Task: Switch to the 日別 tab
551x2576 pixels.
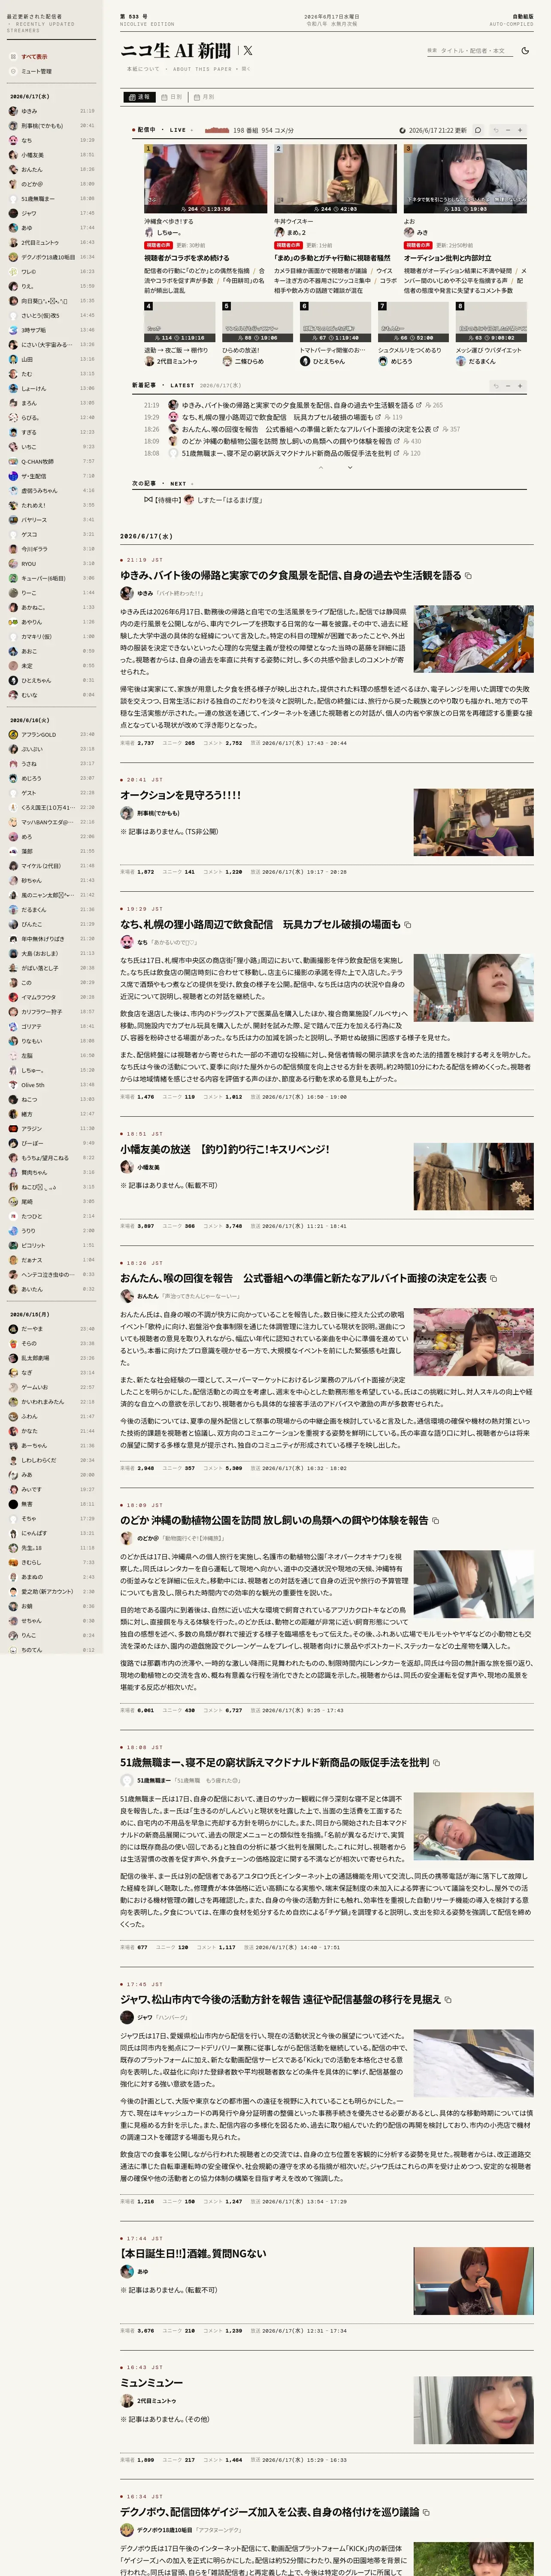Action: point(172,97)
